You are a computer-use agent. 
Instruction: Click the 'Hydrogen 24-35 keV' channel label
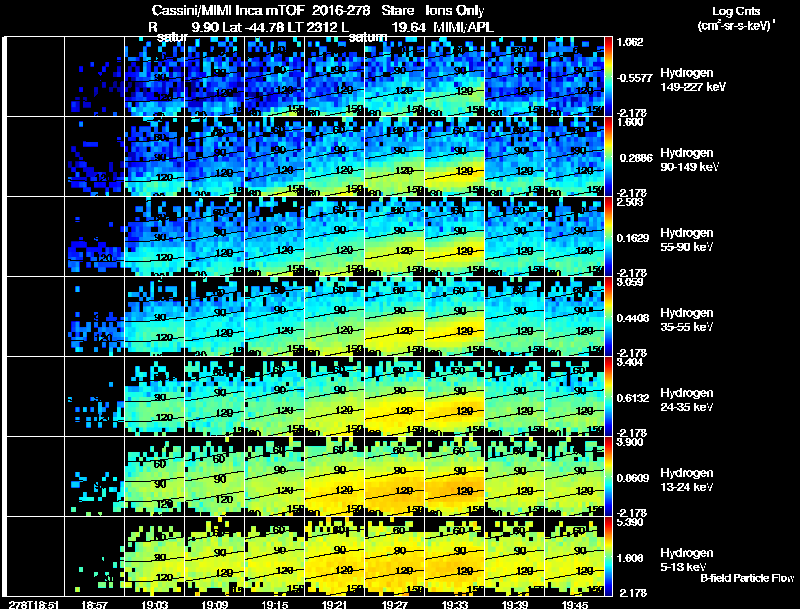point(687,400)
